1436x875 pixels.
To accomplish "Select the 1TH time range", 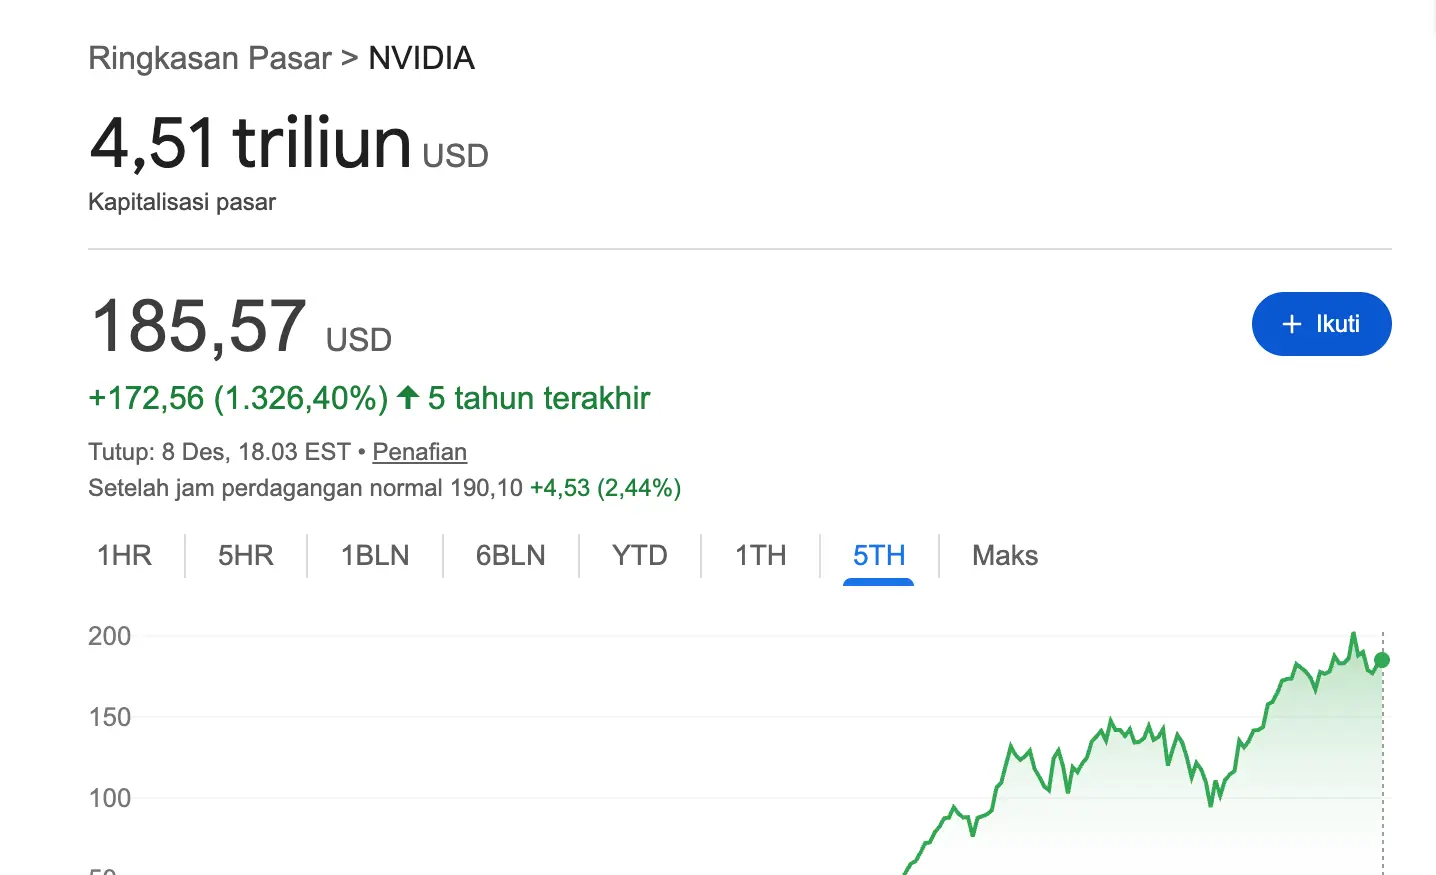I will [x=760, y=555].
